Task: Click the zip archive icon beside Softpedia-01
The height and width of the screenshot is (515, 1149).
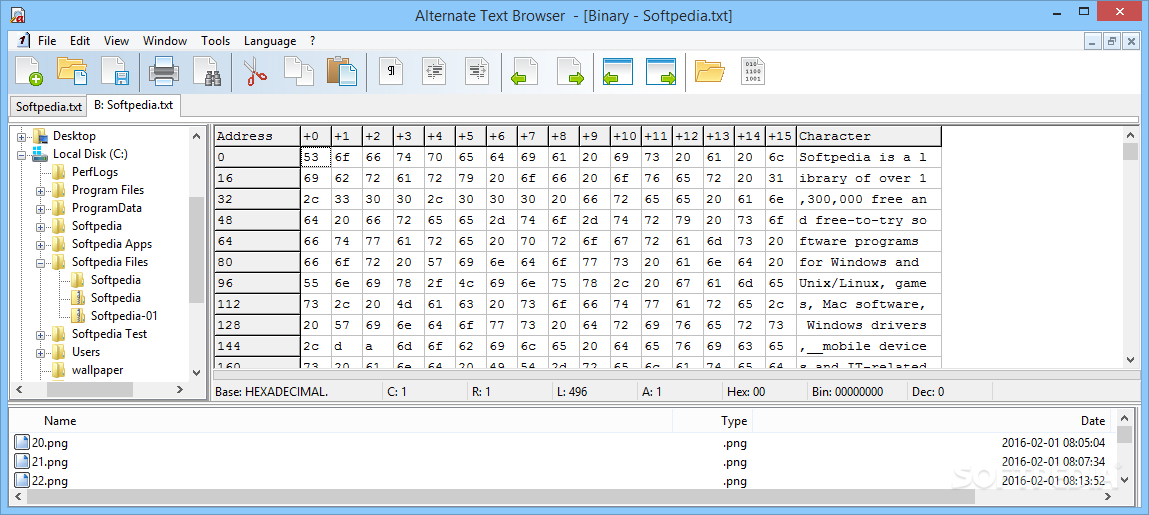Action: (x=78, y=316)
